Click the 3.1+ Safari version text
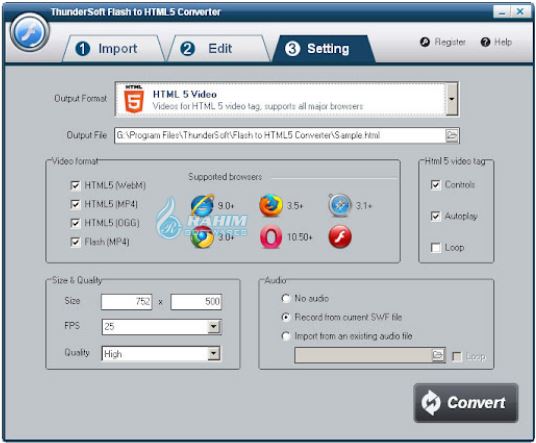 click(x=364, y=205)
